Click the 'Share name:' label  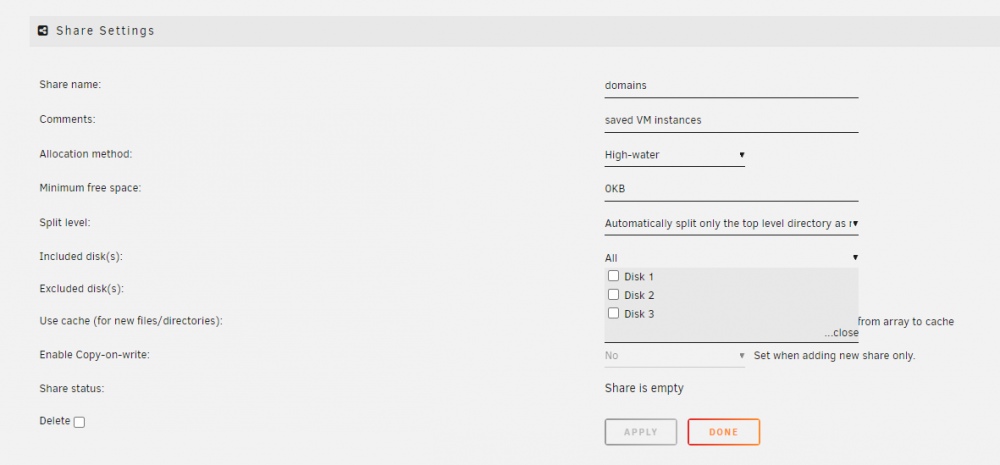tap(70, 84)
